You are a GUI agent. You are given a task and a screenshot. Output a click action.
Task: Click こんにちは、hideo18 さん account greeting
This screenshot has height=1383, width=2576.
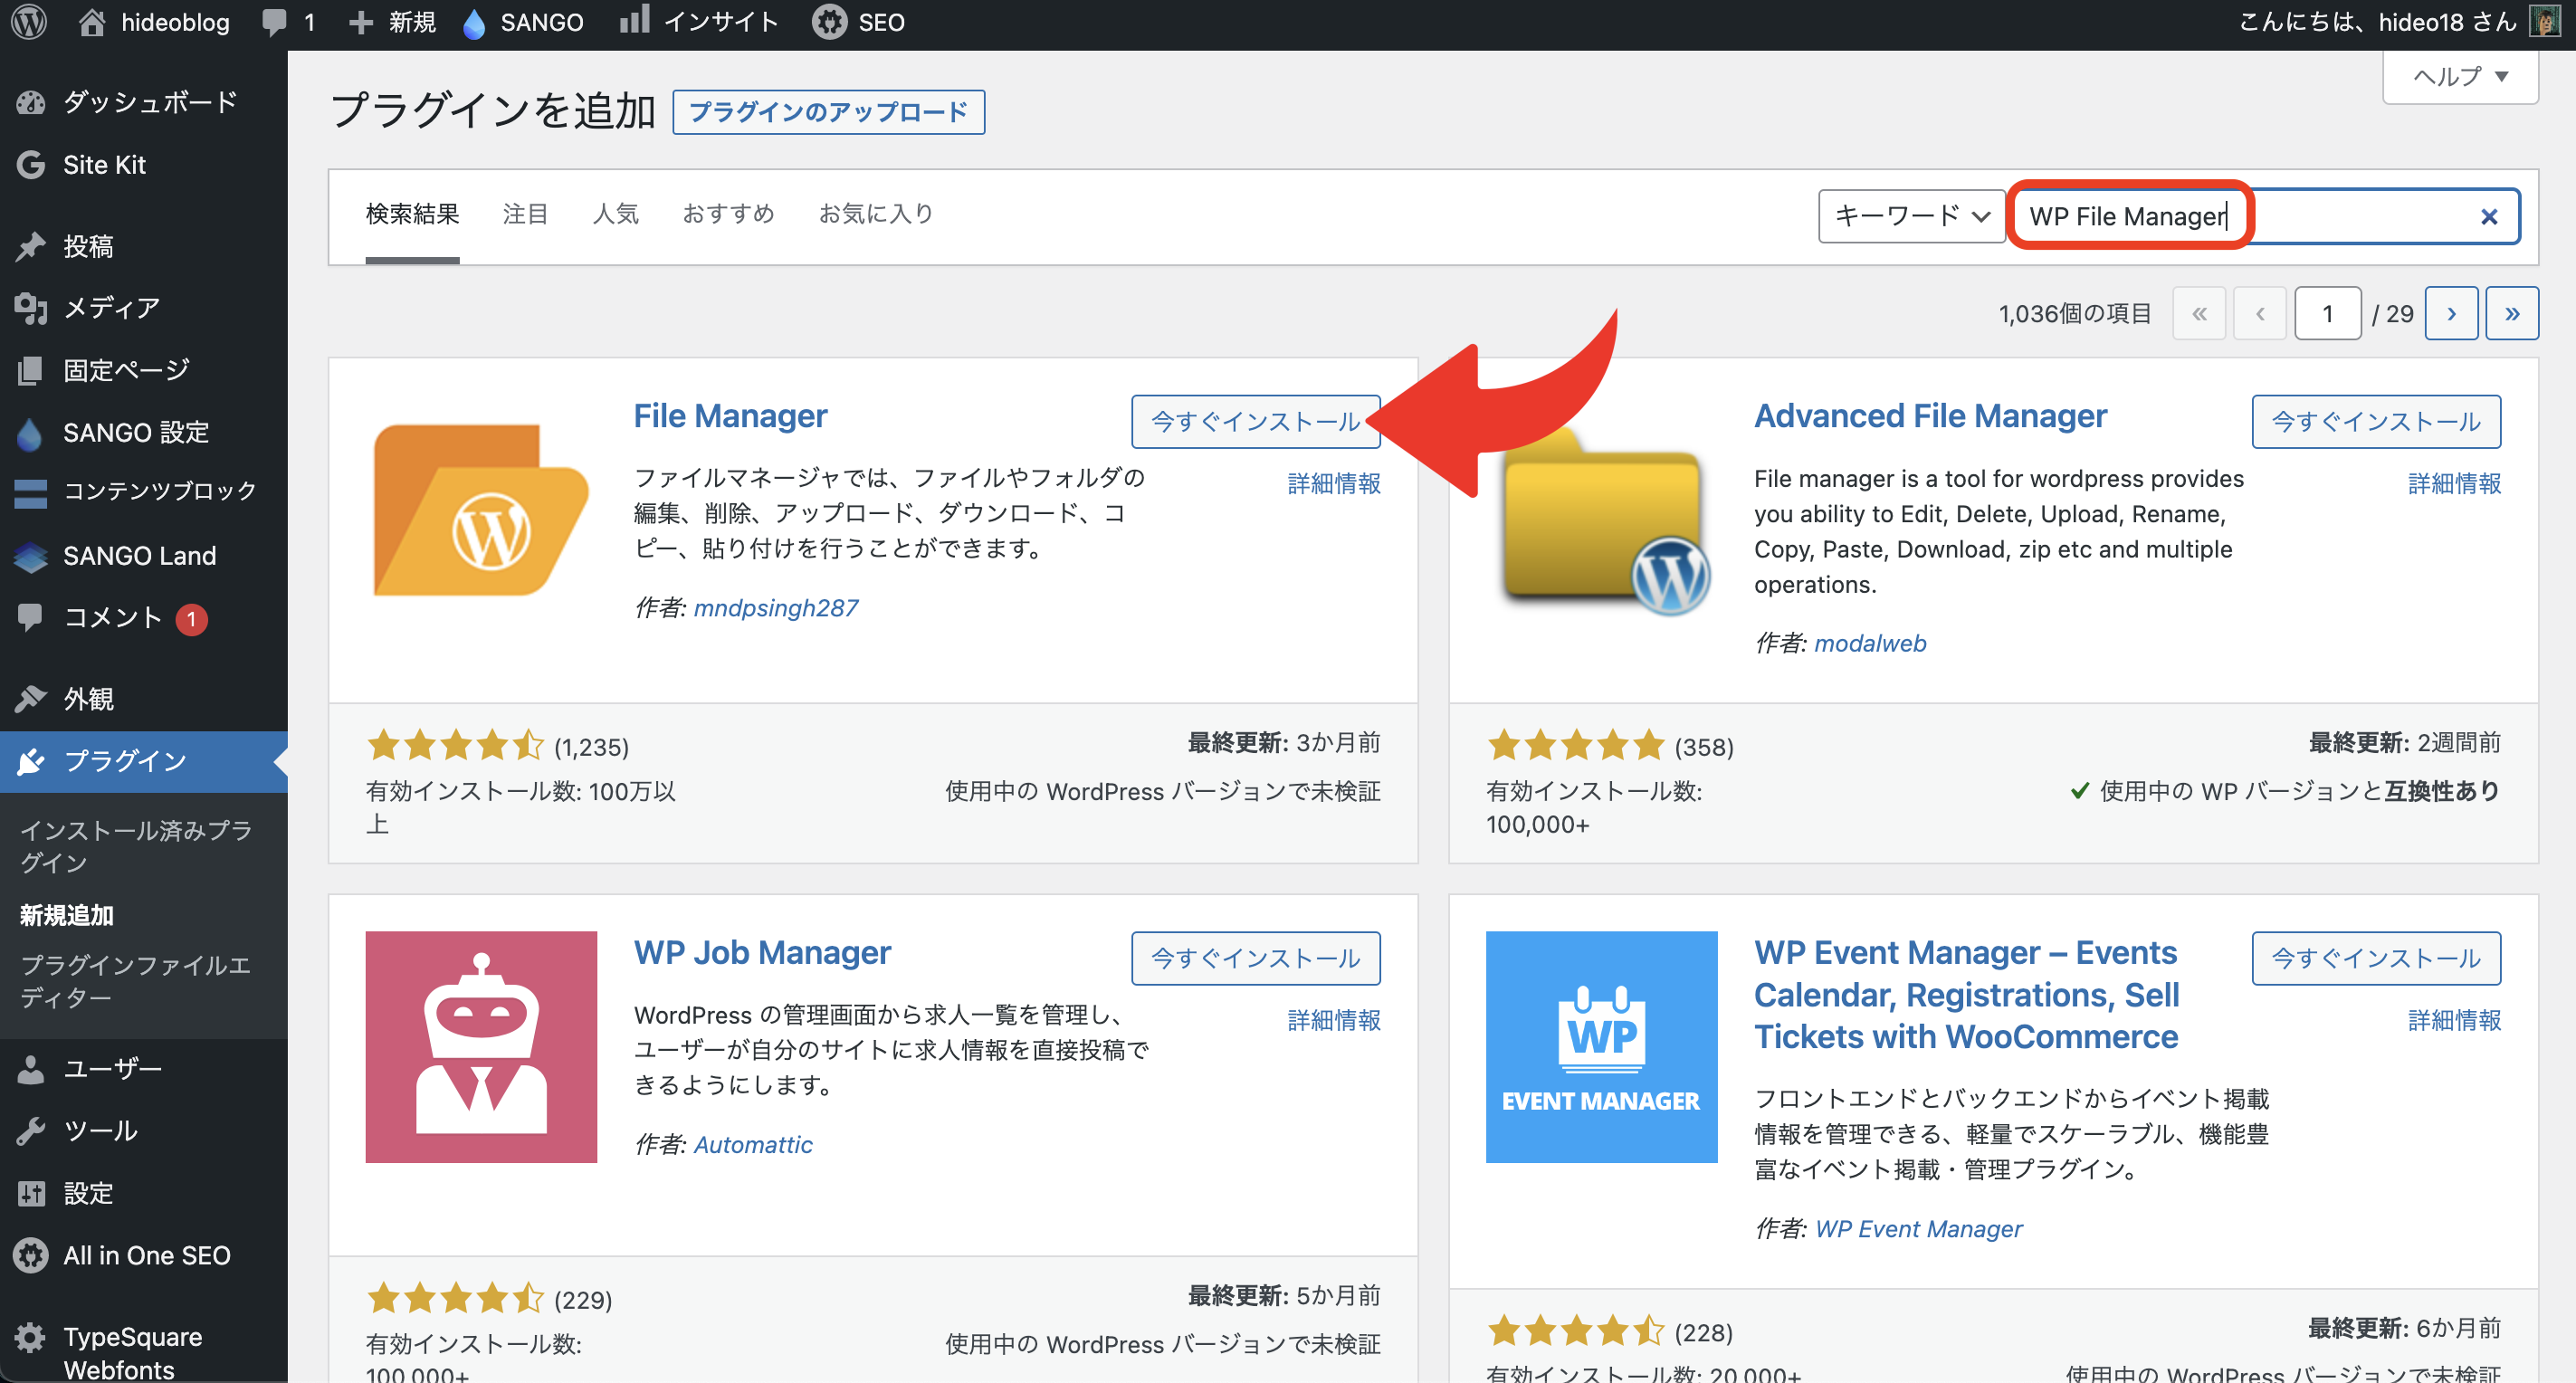click(x=2377, y=22)
